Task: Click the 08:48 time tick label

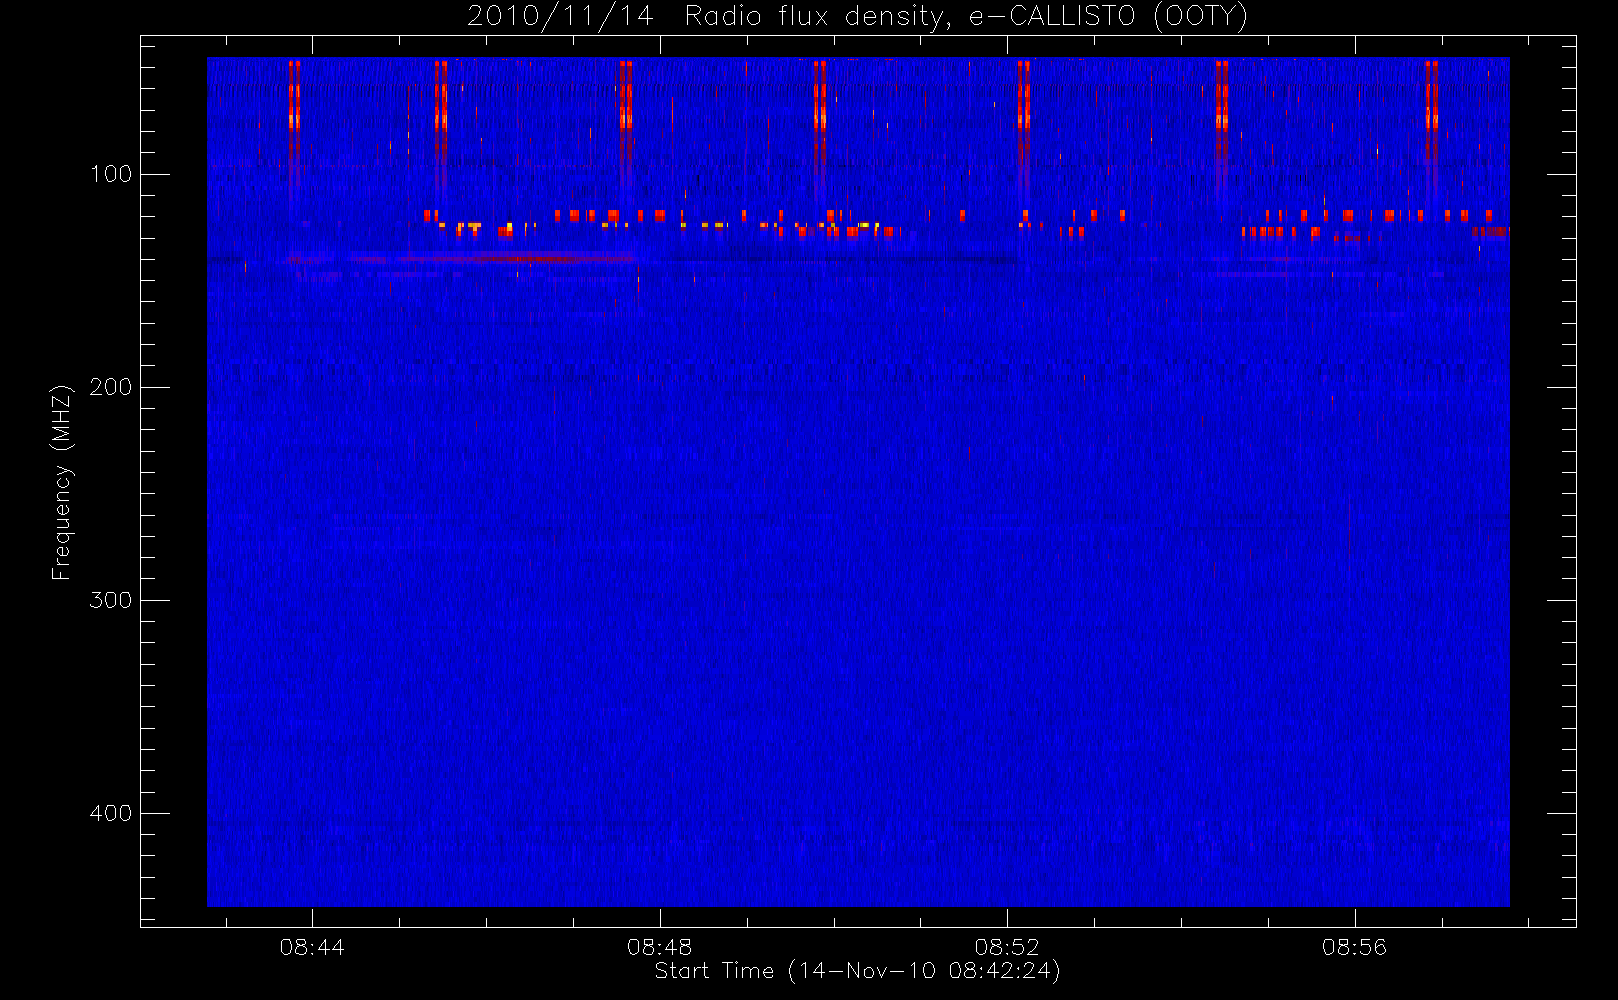Action: [x=659, y=947]
